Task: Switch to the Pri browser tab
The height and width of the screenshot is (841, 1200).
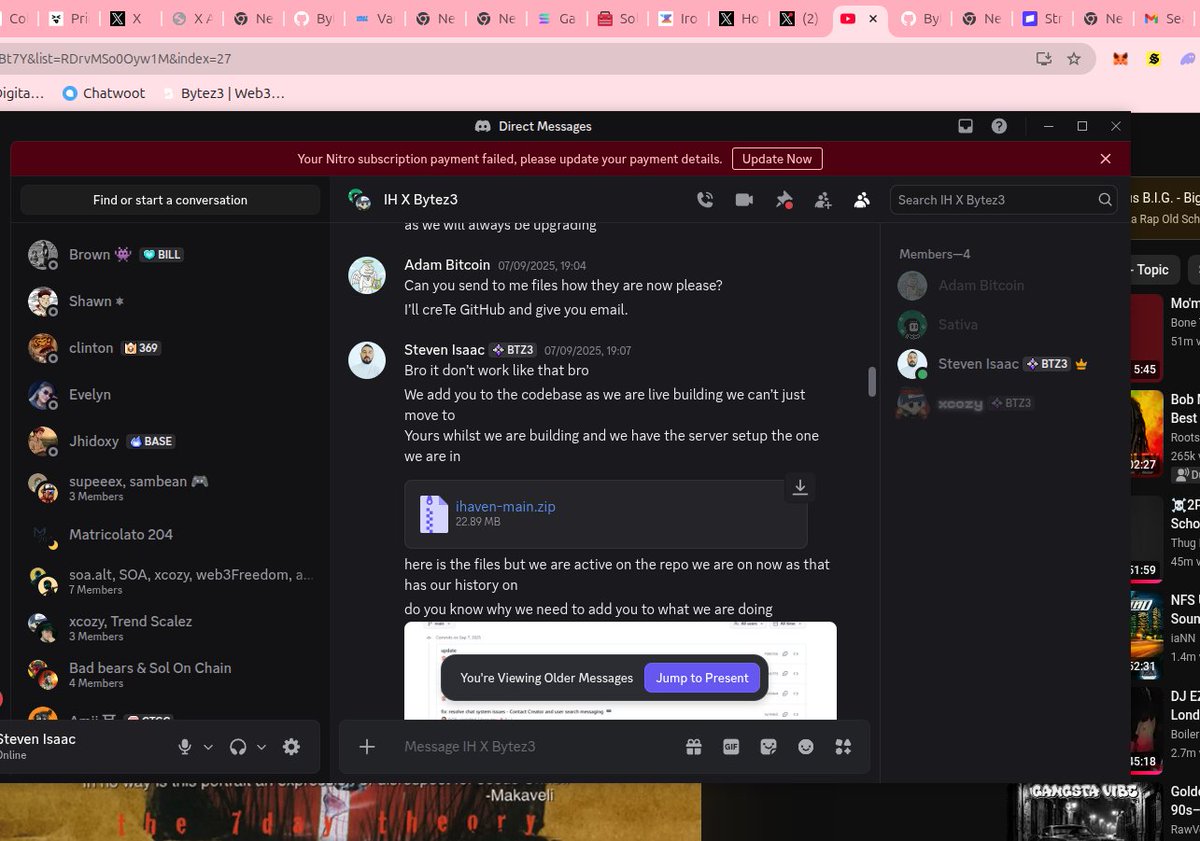Action: [x=71, y=19]
